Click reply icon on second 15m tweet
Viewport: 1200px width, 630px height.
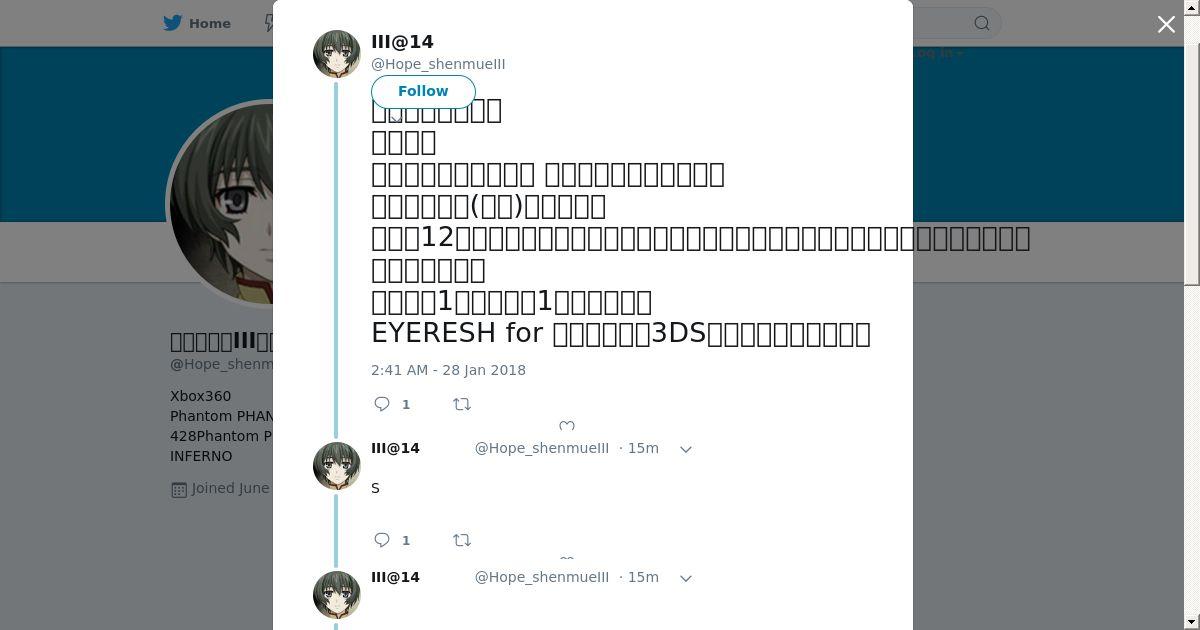coord(382,540)
